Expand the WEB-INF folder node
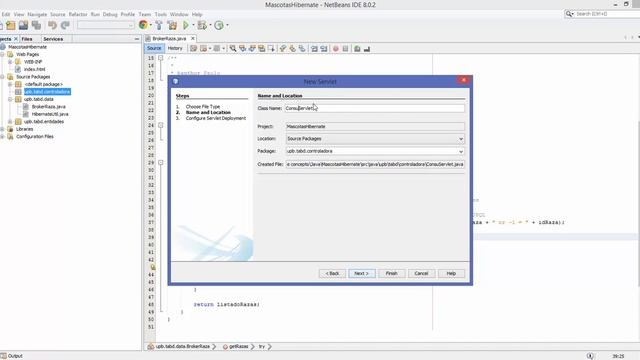 [x=10, y=62]
